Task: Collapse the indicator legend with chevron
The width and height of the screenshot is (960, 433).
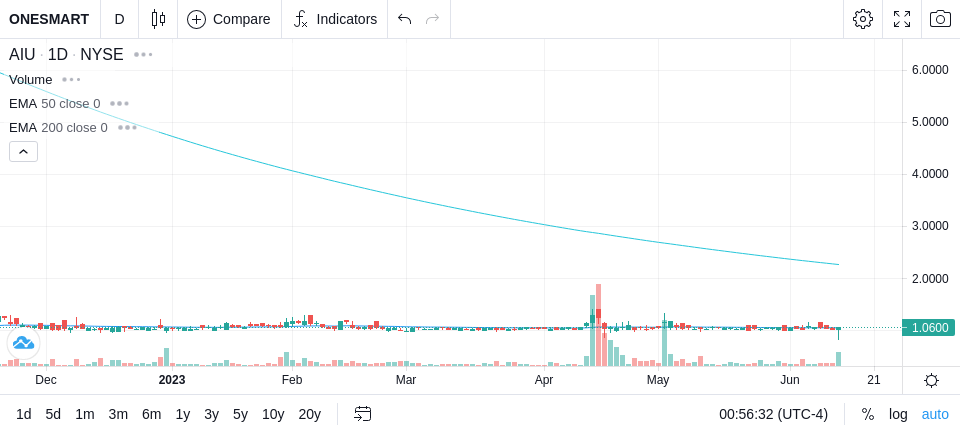Action: [23, 151]
